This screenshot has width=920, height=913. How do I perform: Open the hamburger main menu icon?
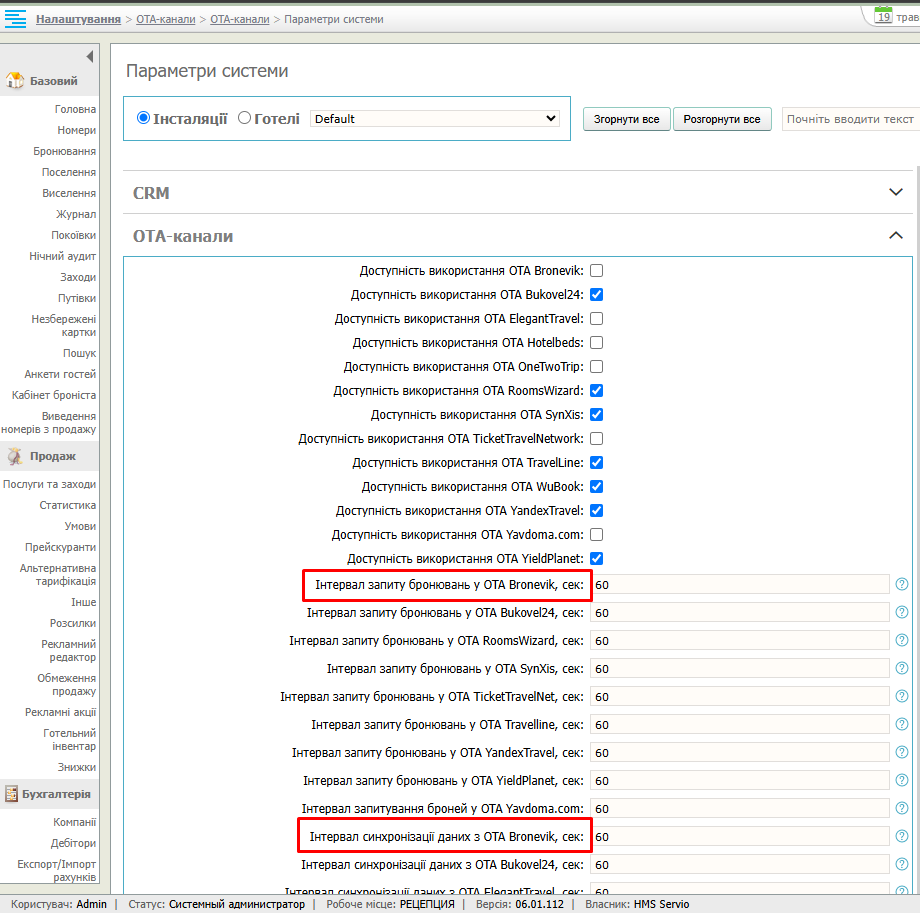(x=15, y=18)
